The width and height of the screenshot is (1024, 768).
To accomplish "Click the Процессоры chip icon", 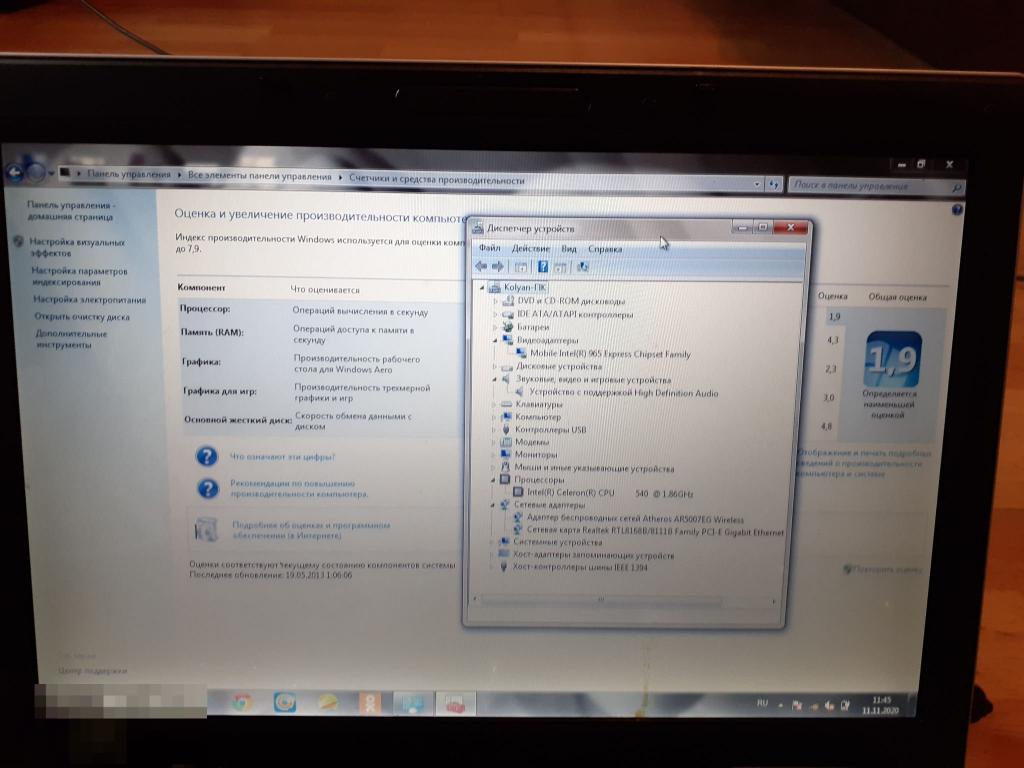I will point(505,479).
